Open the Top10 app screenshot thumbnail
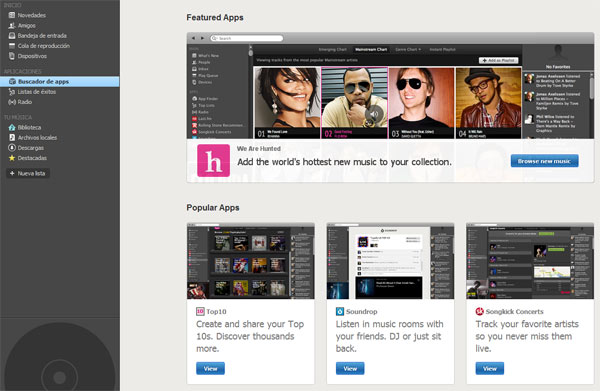Image resolution: width=600 pixels, height=391 pixels. click(x=251, y=261)
